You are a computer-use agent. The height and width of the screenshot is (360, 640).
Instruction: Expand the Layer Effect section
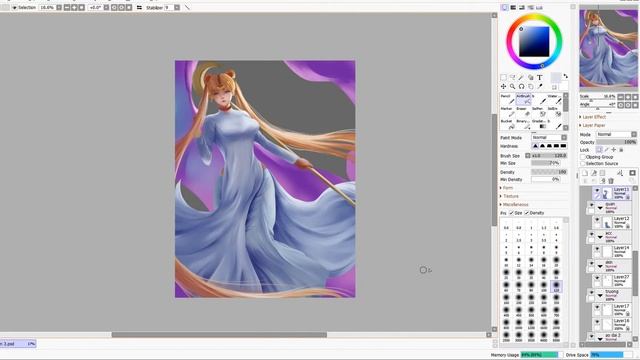pos(593,117)
